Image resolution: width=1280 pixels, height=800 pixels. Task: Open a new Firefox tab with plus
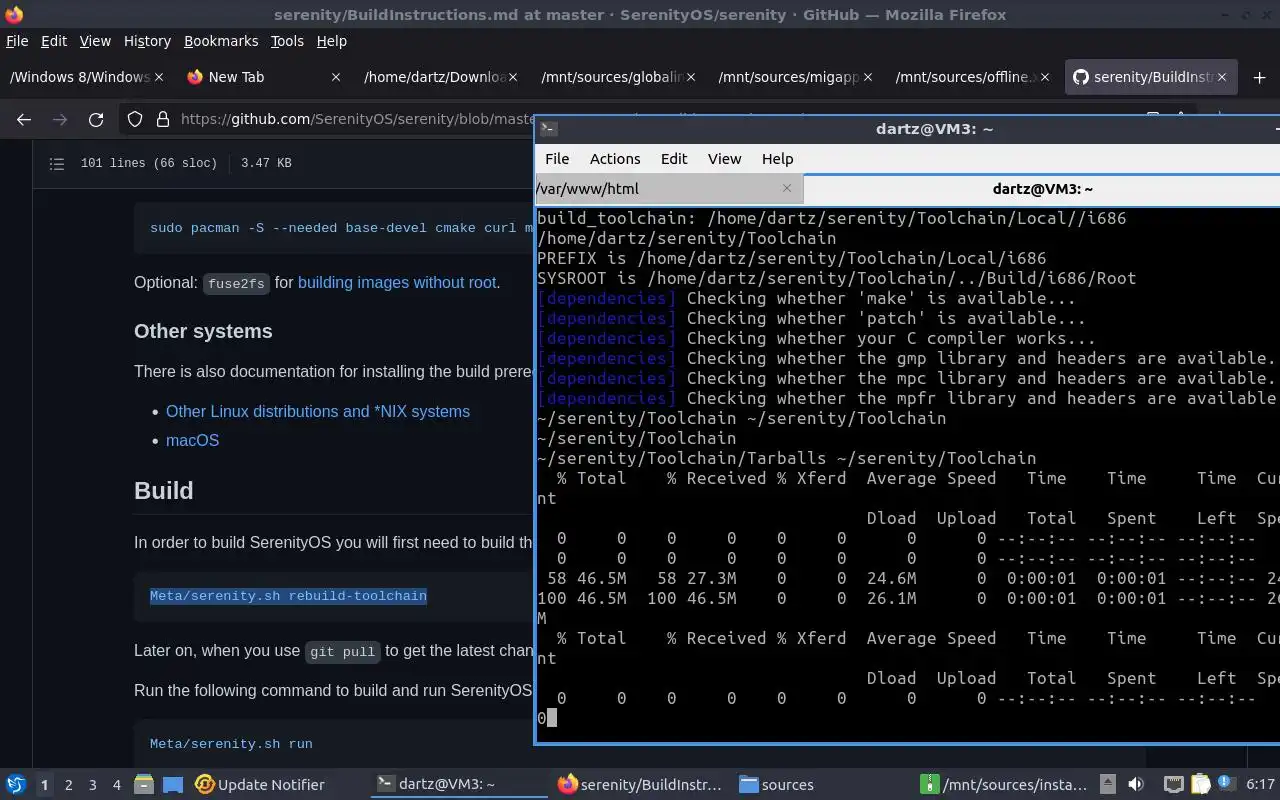pyautogui.click(x=1259, y=77)
